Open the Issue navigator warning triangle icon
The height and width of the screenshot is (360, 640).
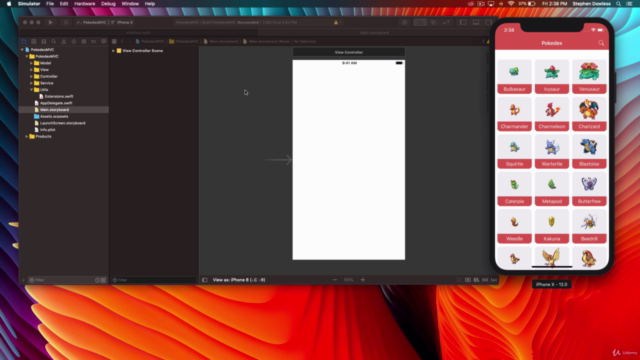[x=64, y=42]
